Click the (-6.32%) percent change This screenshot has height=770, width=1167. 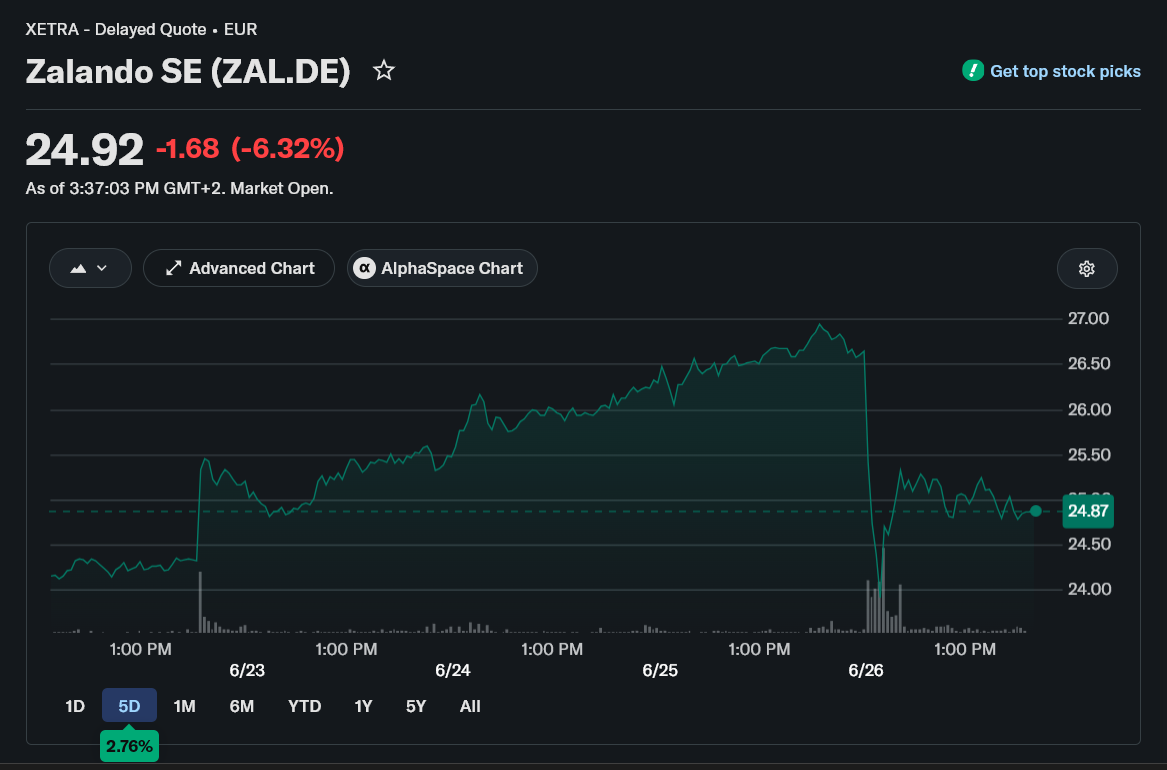tap(287, 149)
